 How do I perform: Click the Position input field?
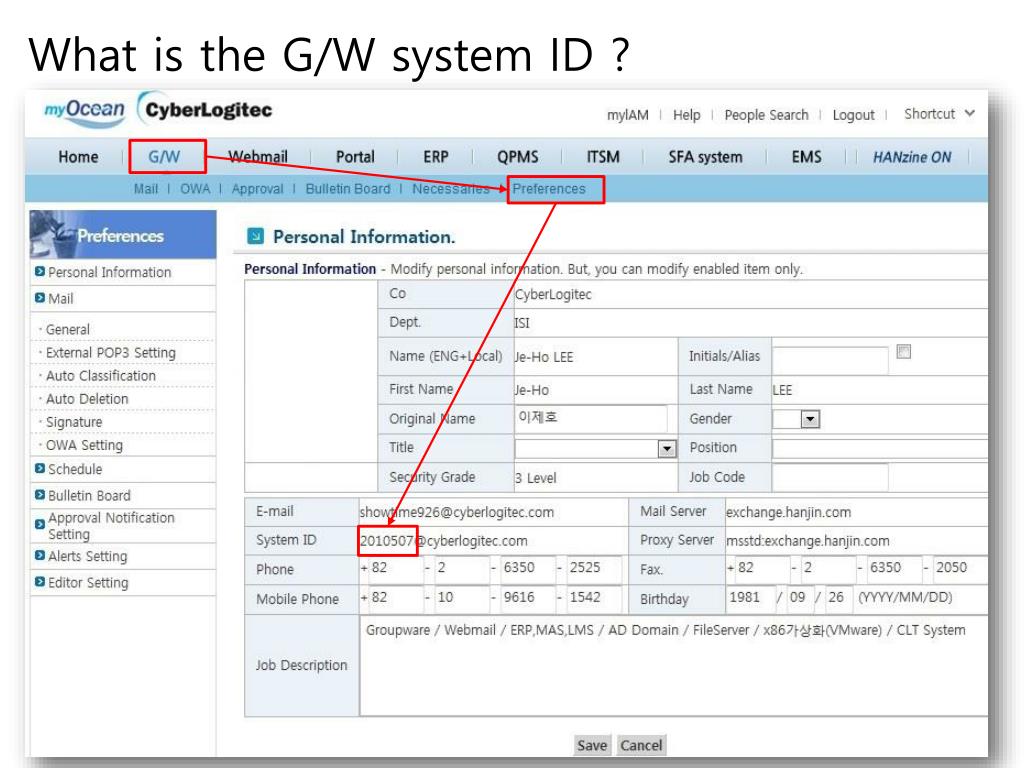point(880,449)
